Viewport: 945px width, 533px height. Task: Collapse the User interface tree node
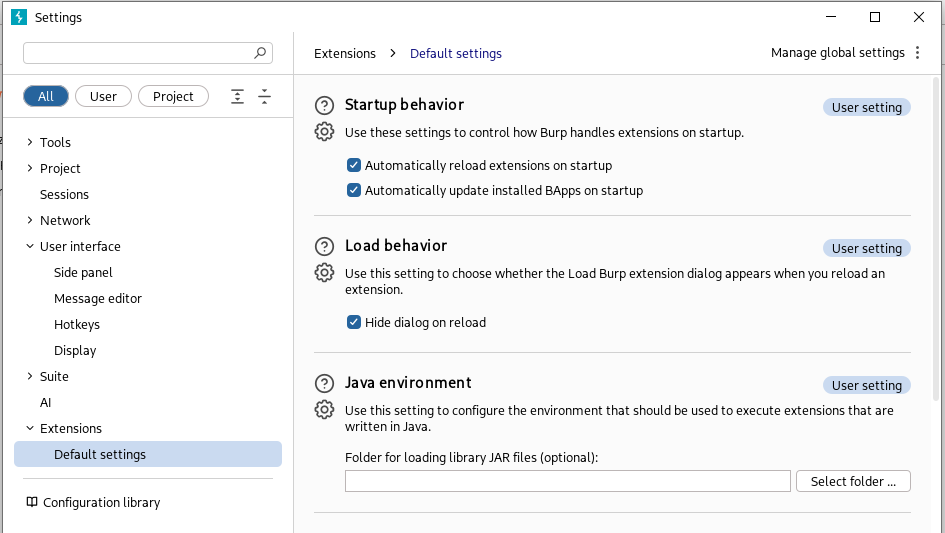(x=29, y=246)
